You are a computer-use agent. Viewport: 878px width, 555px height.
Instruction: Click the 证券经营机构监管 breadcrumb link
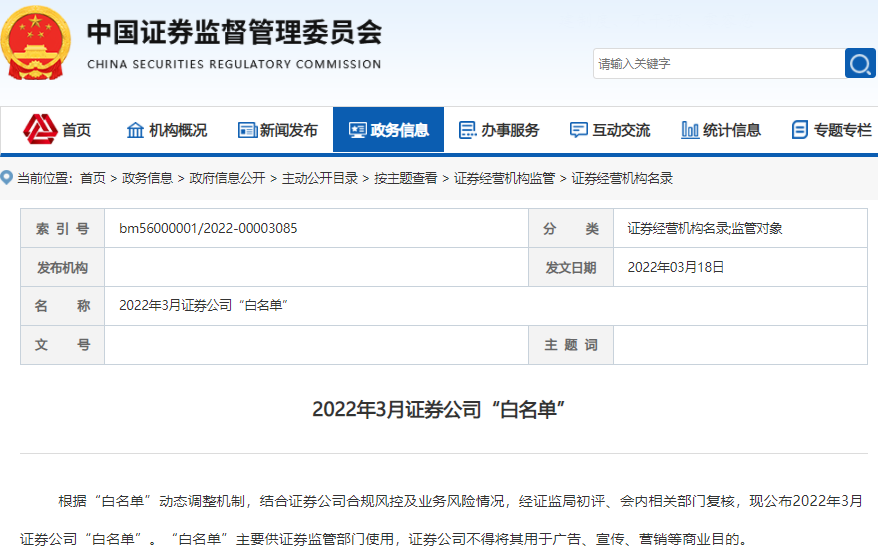(x=504, y=178)
